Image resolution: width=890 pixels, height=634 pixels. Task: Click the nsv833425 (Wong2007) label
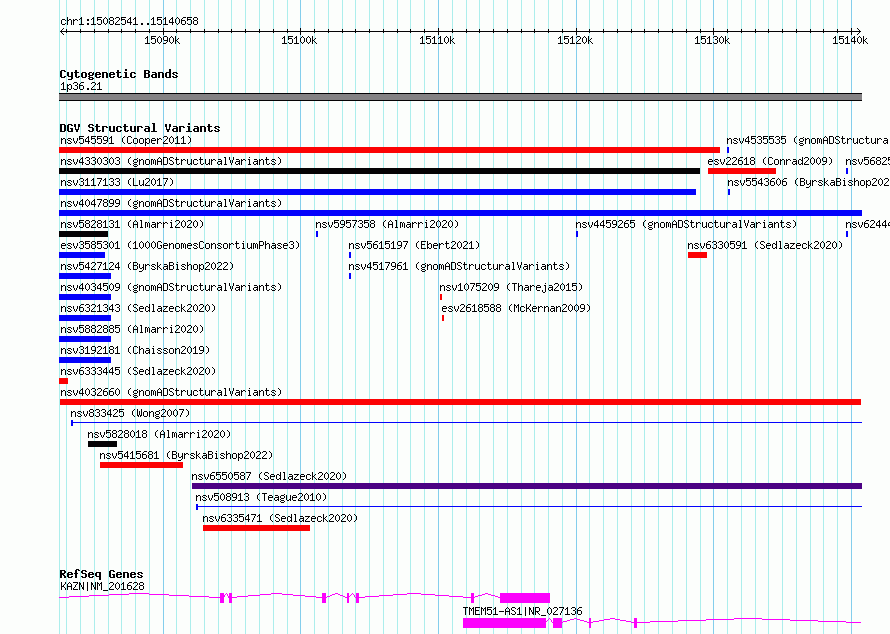(130, 413)
